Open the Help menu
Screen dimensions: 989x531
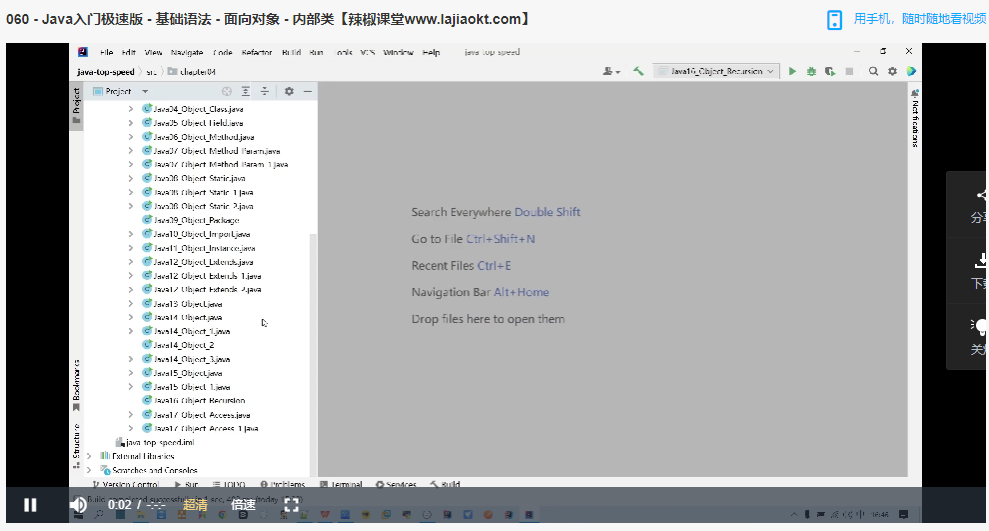[x=431, y=52]
